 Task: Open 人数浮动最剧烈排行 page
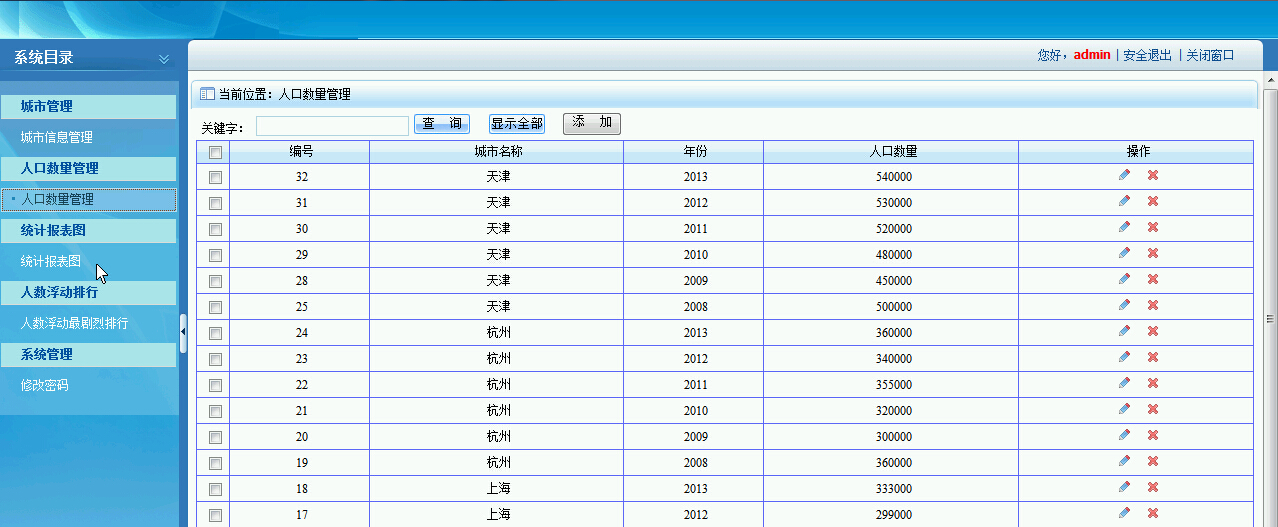click(74, 323)
